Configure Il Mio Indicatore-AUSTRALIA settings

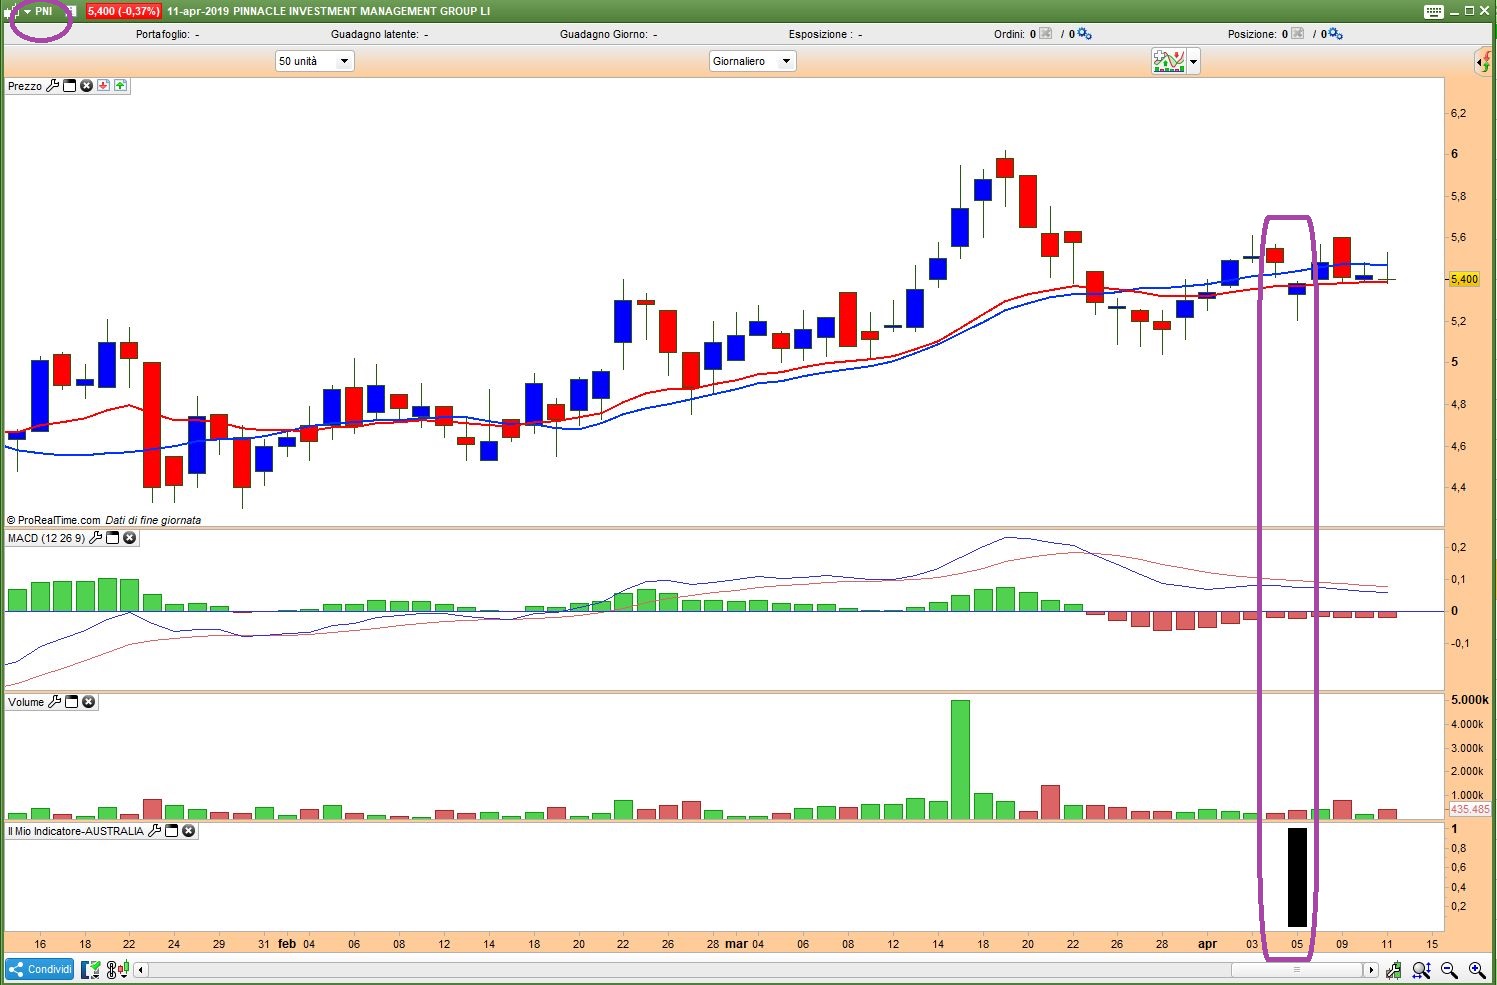(x=154, y=831)
